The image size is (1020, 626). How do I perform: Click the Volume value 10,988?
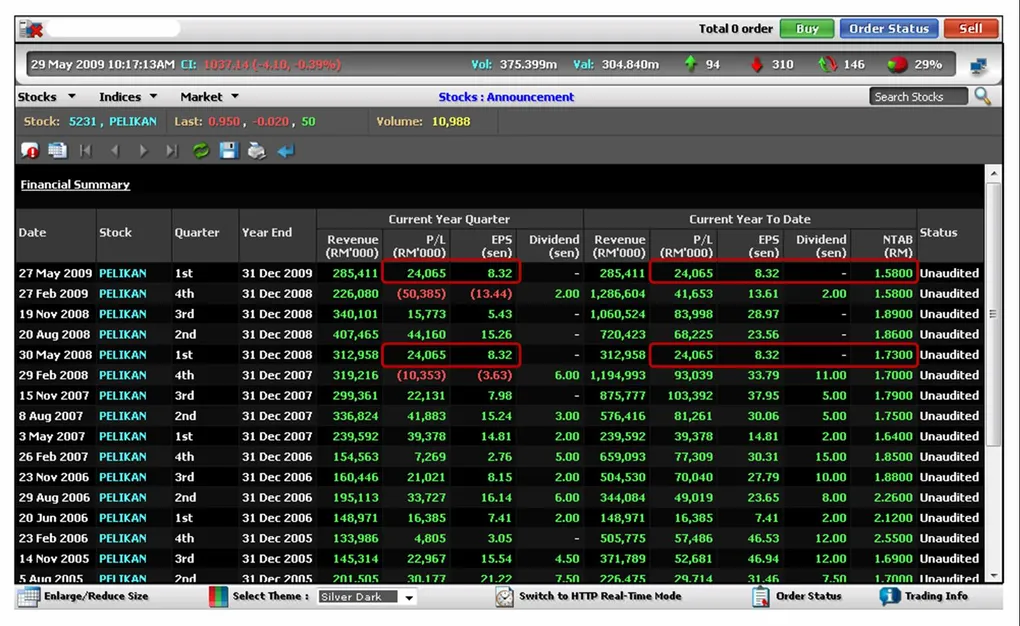tap(451, 122)
